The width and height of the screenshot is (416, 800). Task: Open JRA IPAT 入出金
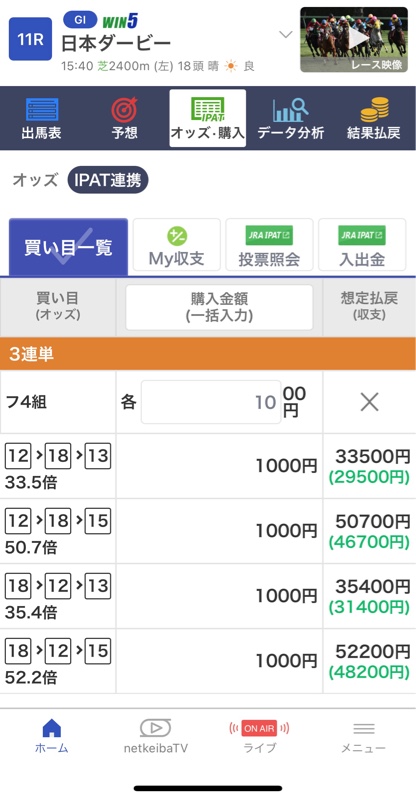362,245
